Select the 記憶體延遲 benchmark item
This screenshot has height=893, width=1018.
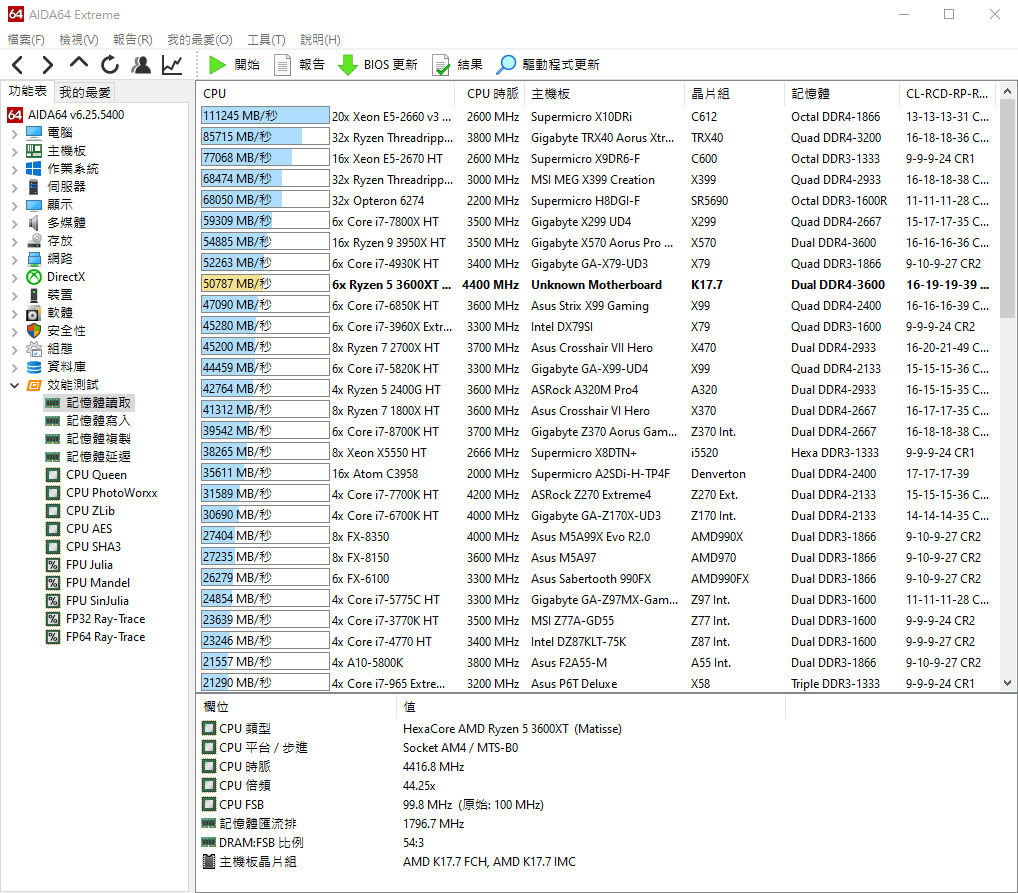(x=89, y=457)
